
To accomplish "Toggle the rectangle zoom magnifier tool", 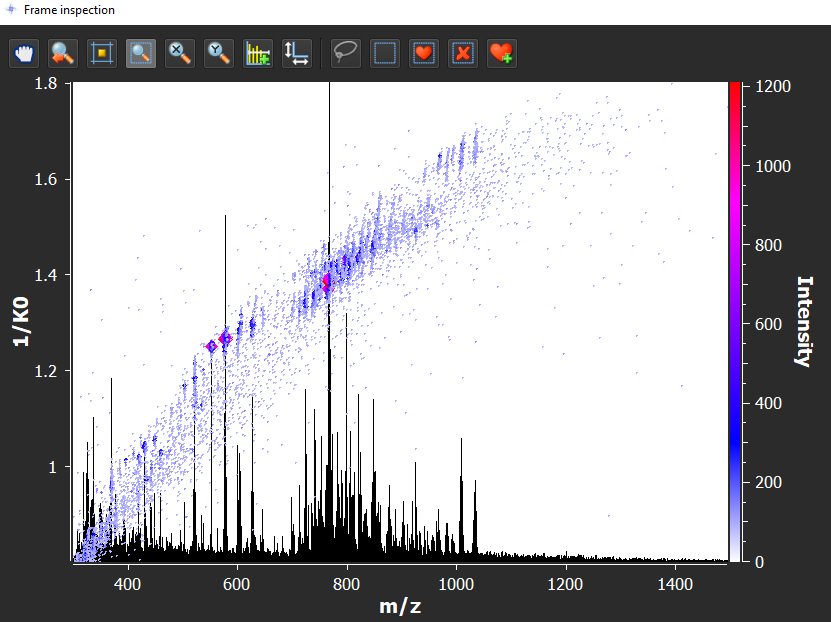I will coord(140,53).
